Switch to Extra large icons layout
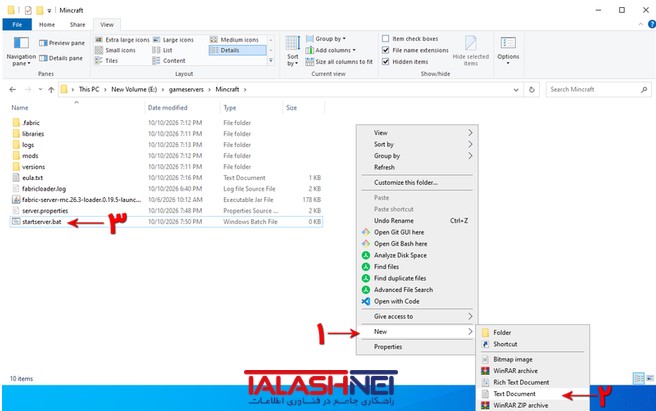This screenshot has width=656, height=411. pos(122,40)
